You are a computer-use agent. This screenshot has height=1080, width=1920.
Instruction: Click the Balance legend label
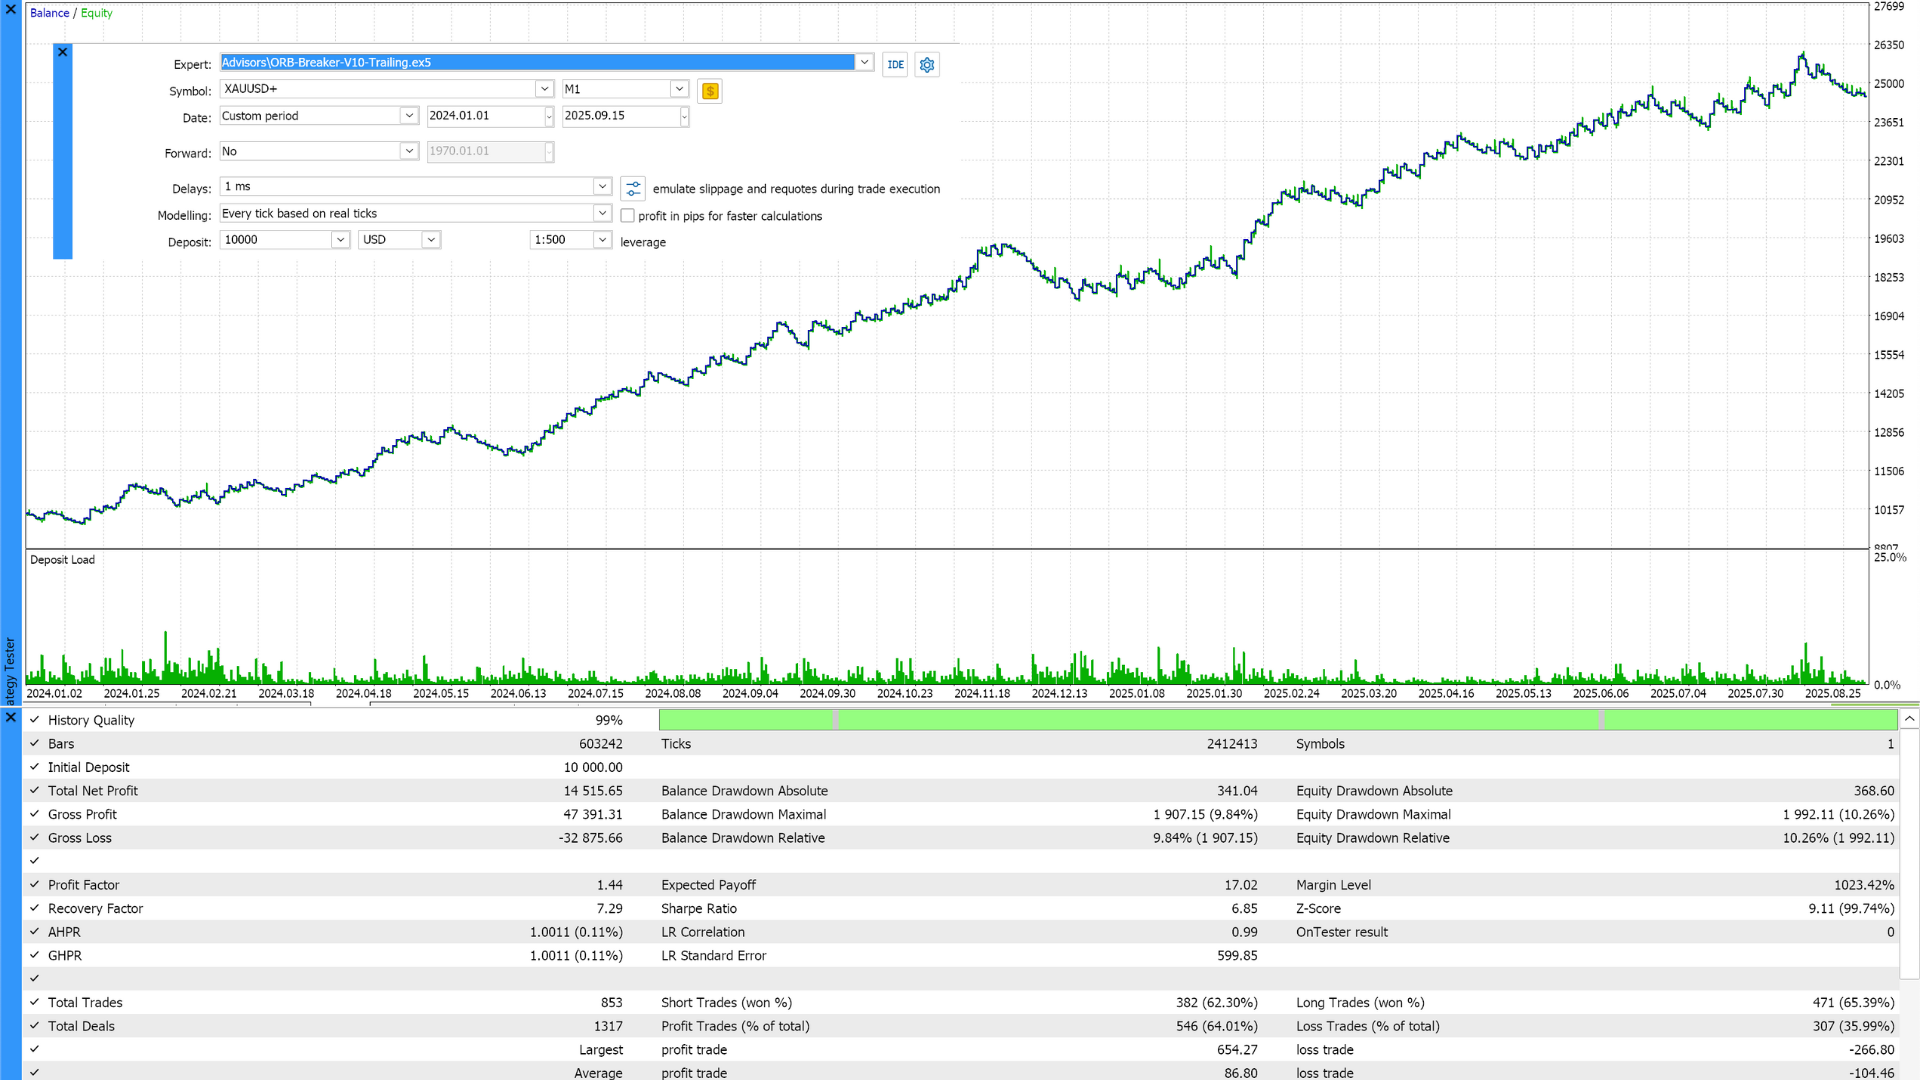[49, 13]
